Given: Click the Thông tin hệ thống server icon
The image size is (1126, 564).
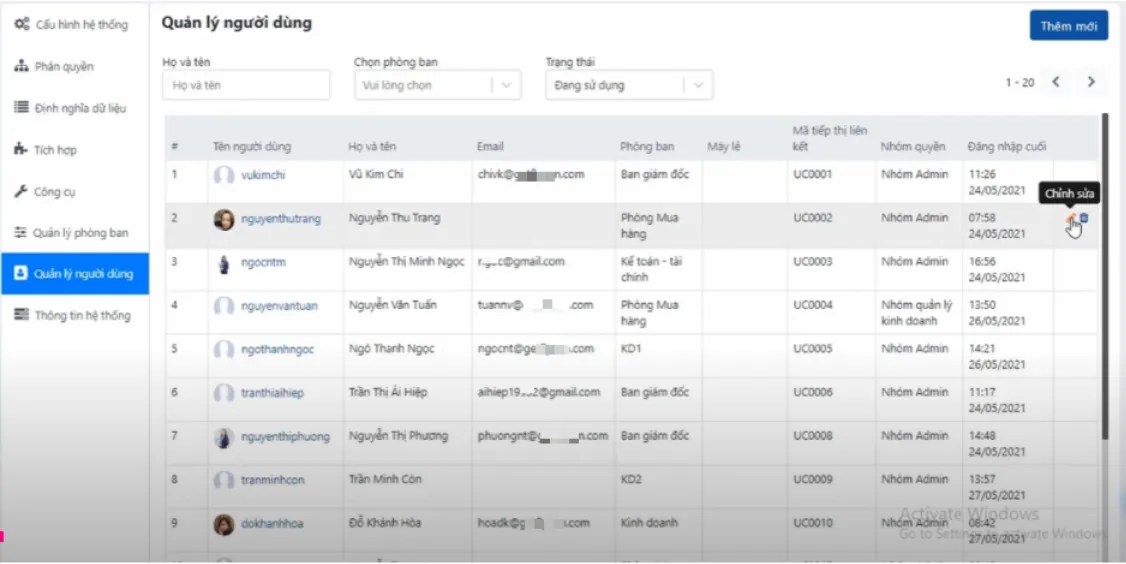Looking at the screenshot, I should (22, 315).
